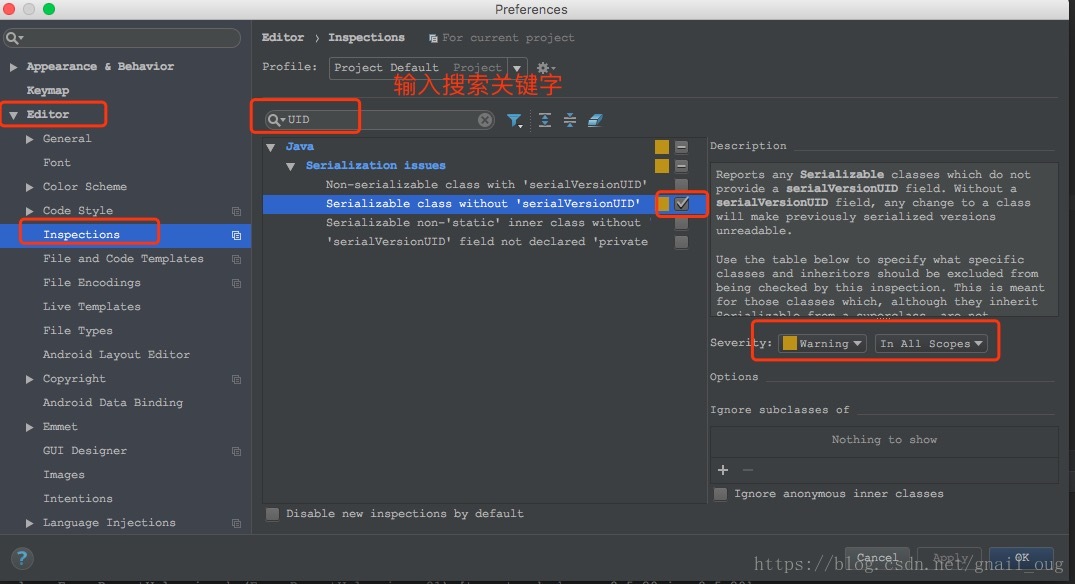This screenshot has height=584, width=1075.
Task: Expand the Emmet subsection
Action: point(29,427)
